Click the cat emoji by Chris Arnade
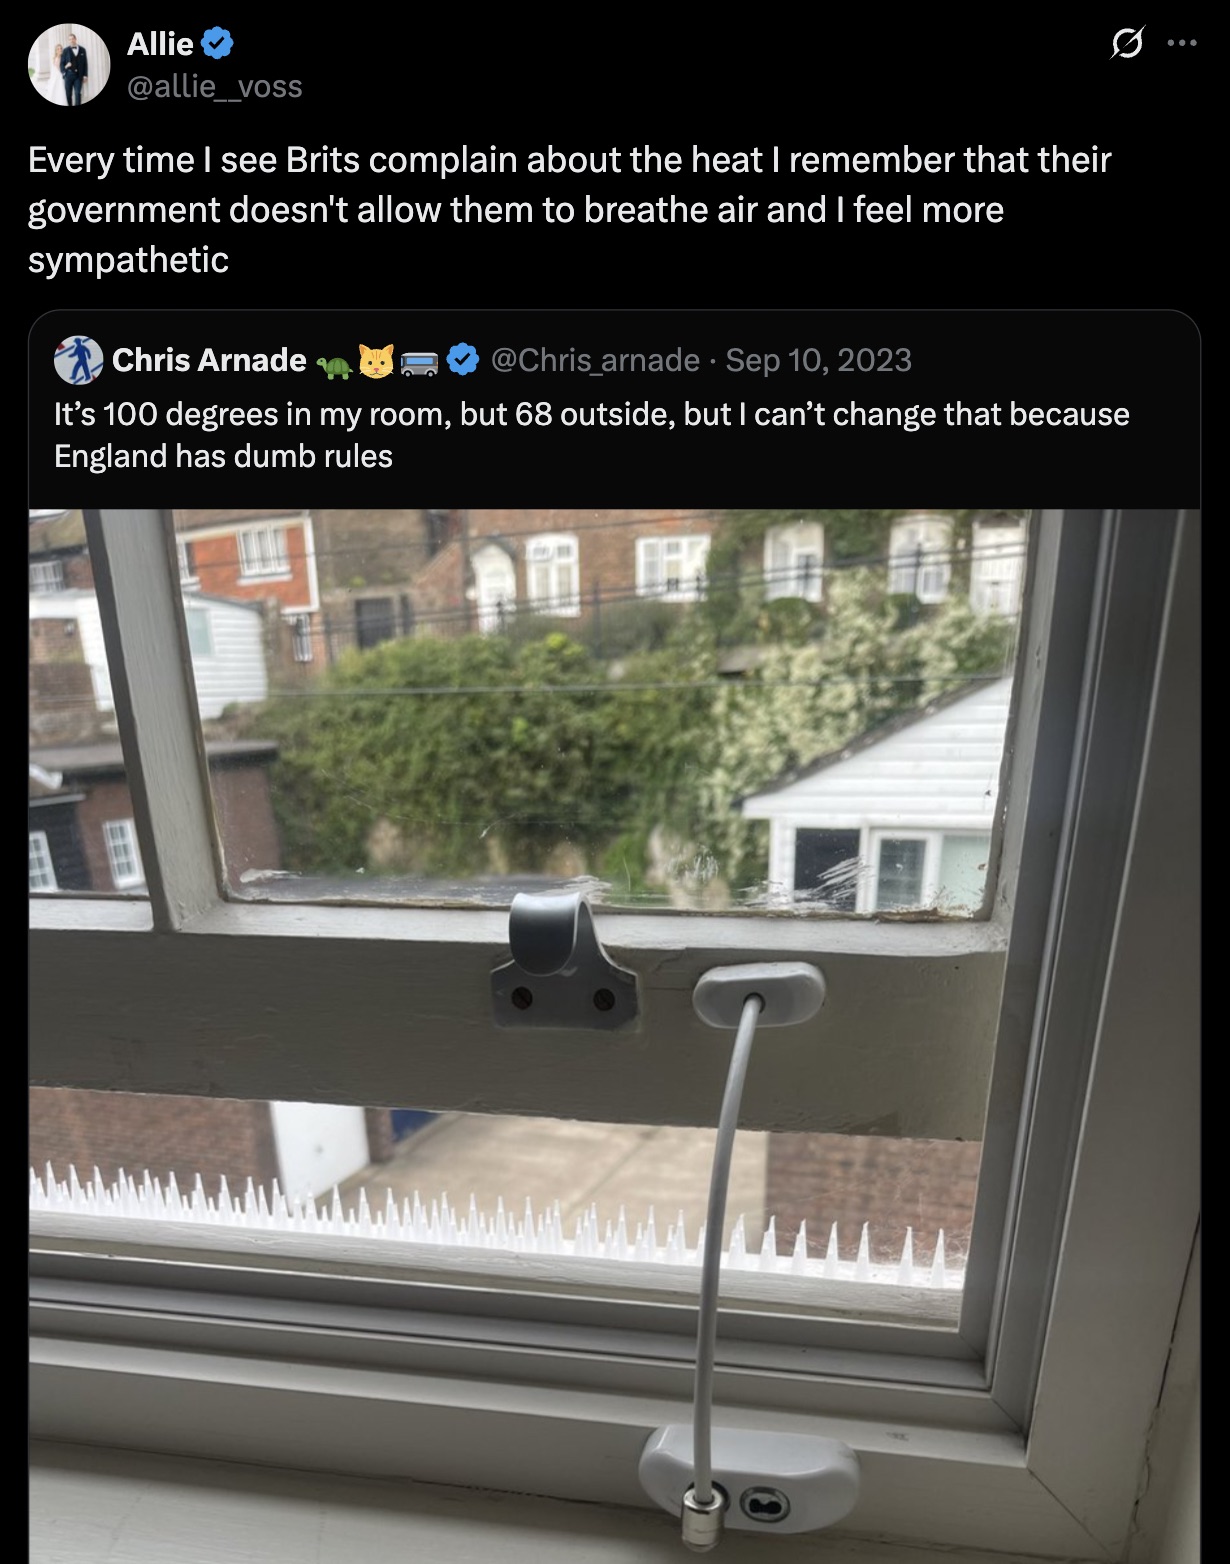1230x1564 pixels. 376,360
